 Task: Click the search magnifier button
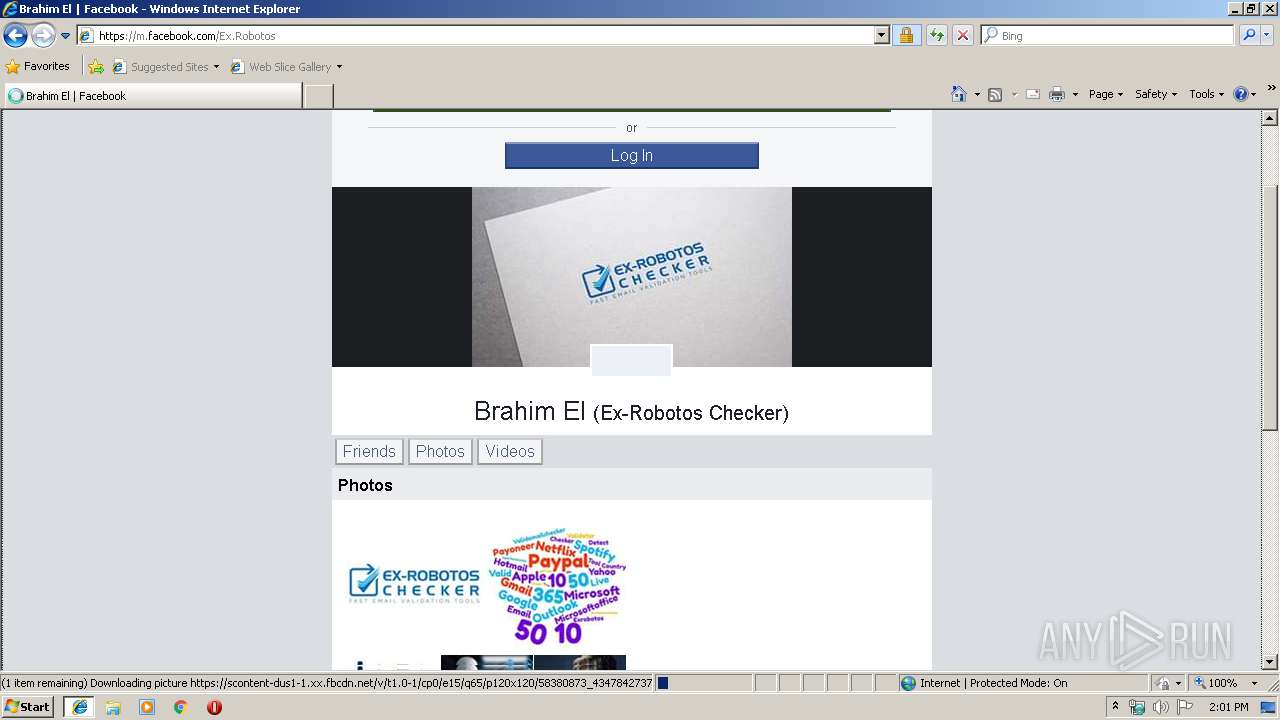1248,35
